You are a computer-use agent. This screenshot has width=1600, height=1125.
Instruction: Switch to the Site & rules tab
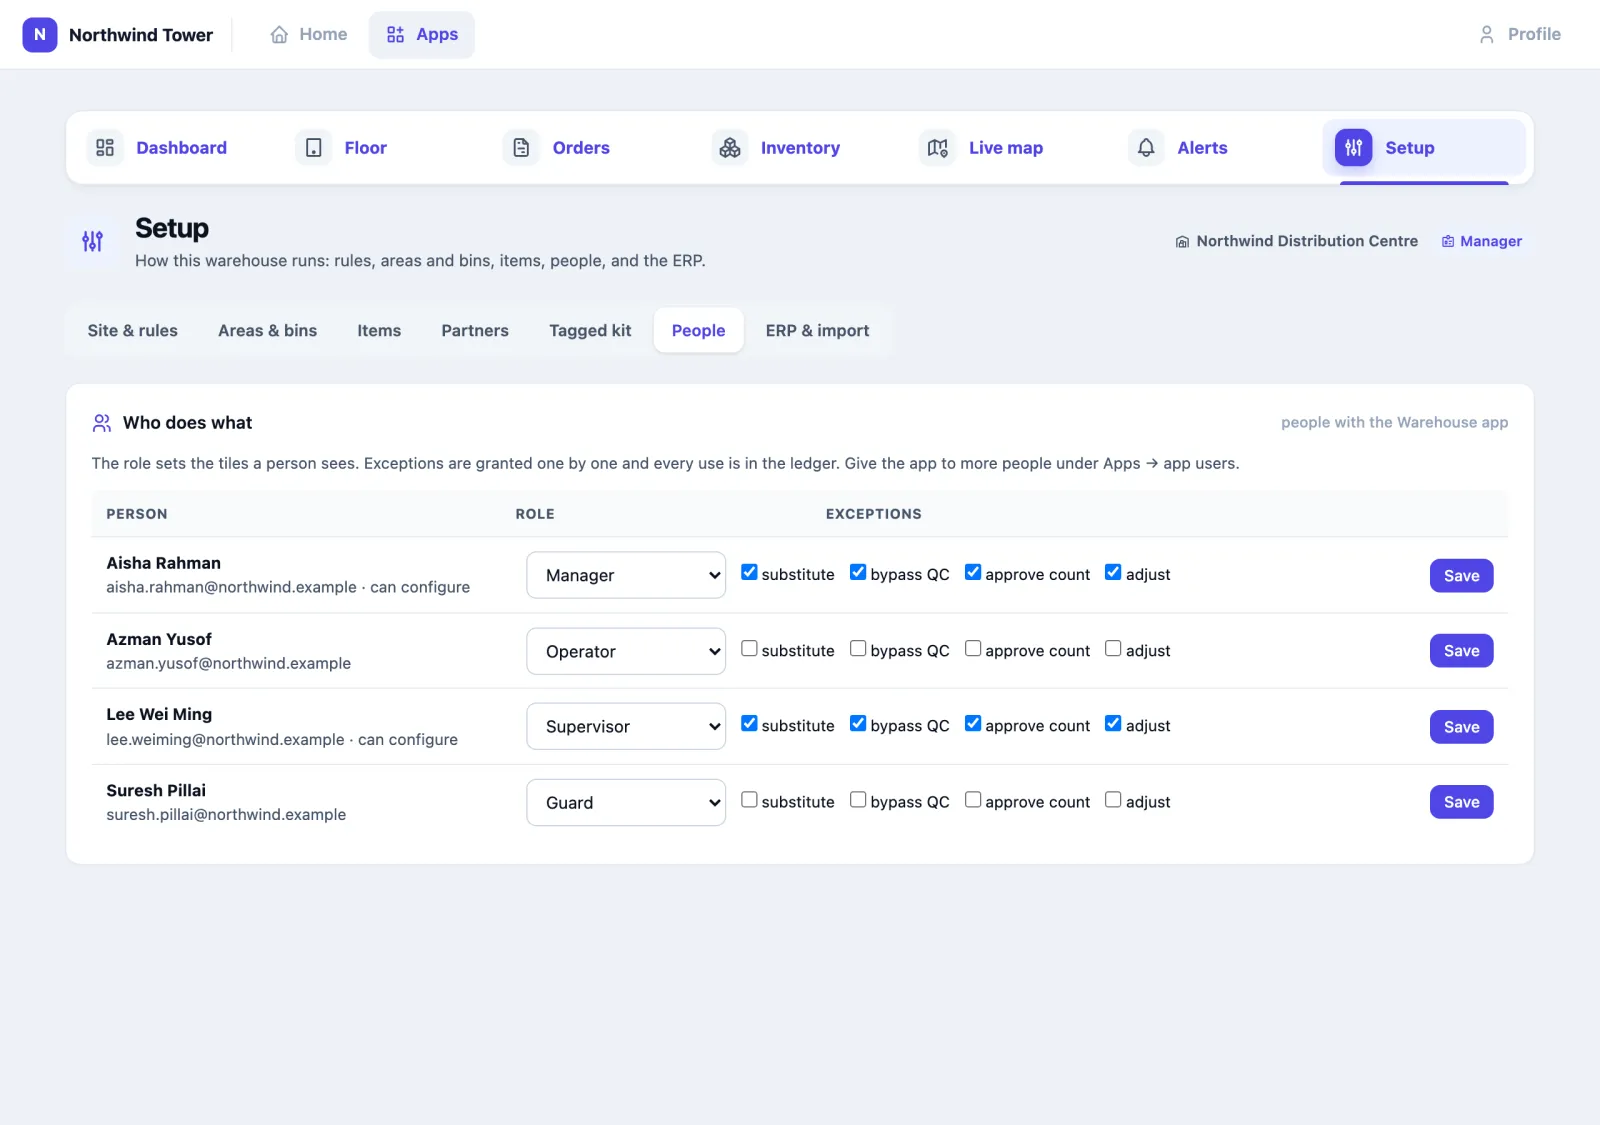click(133, 330)
